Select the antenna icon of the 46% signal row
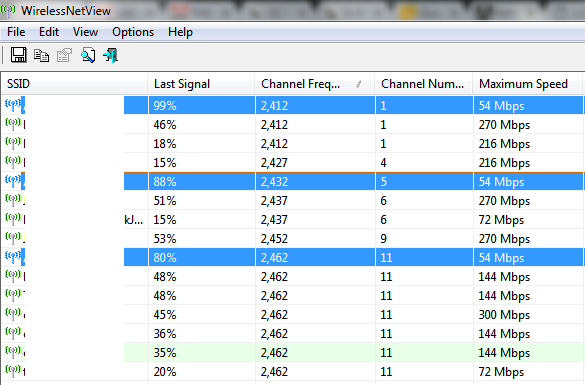The width and height of the screenshot is (585, 385). pos(13,124)
